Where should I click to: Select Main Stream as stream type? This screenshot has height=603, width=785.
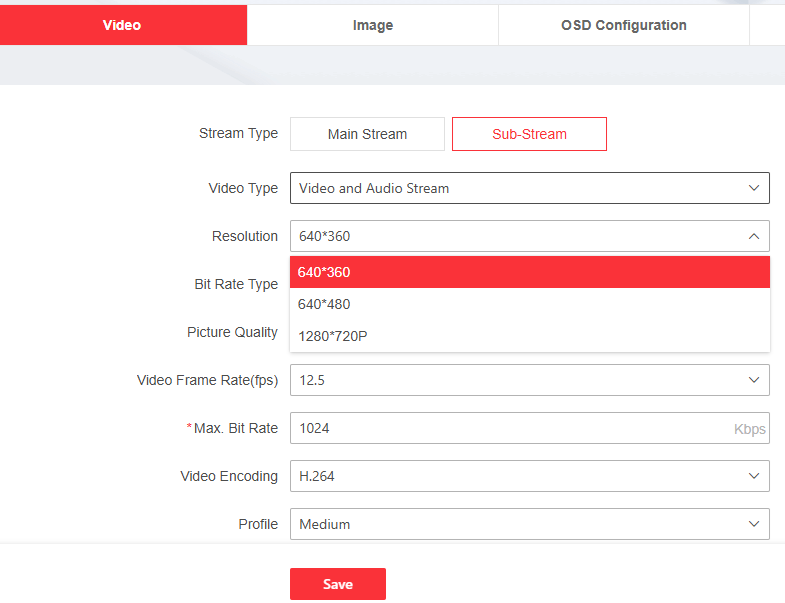point(367,134)
